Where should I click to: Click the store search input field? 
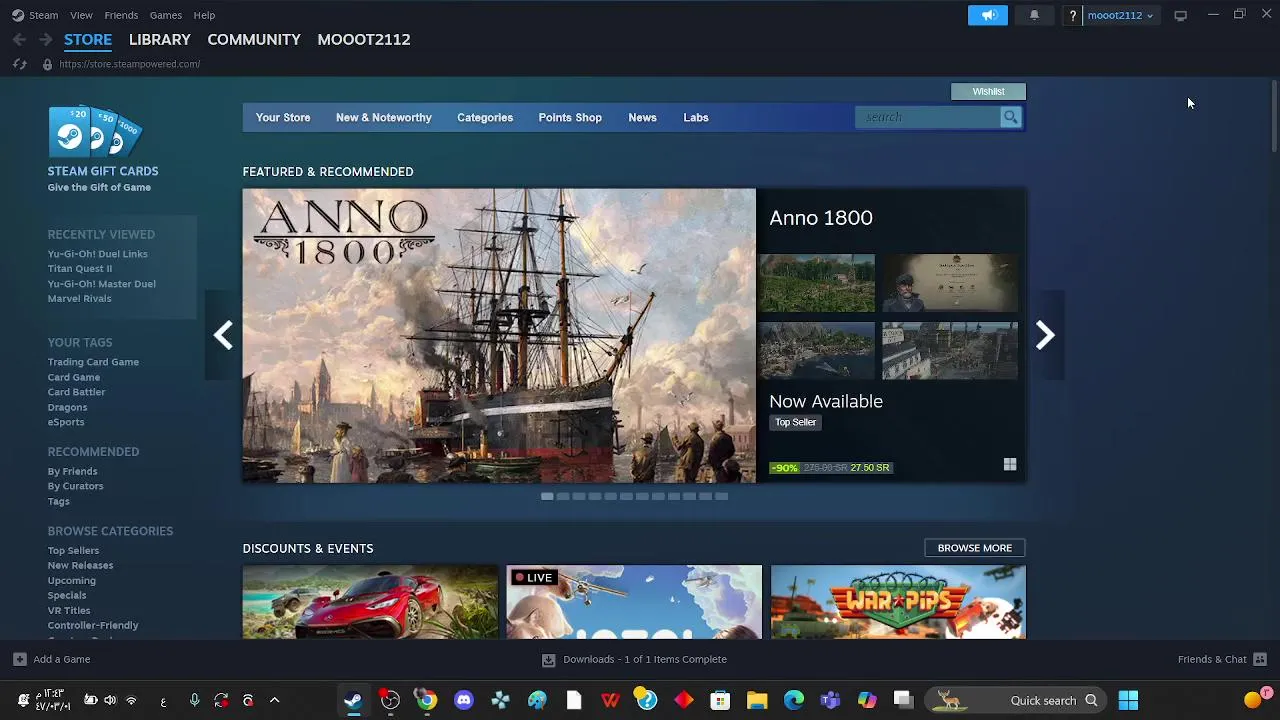(929, 117)
